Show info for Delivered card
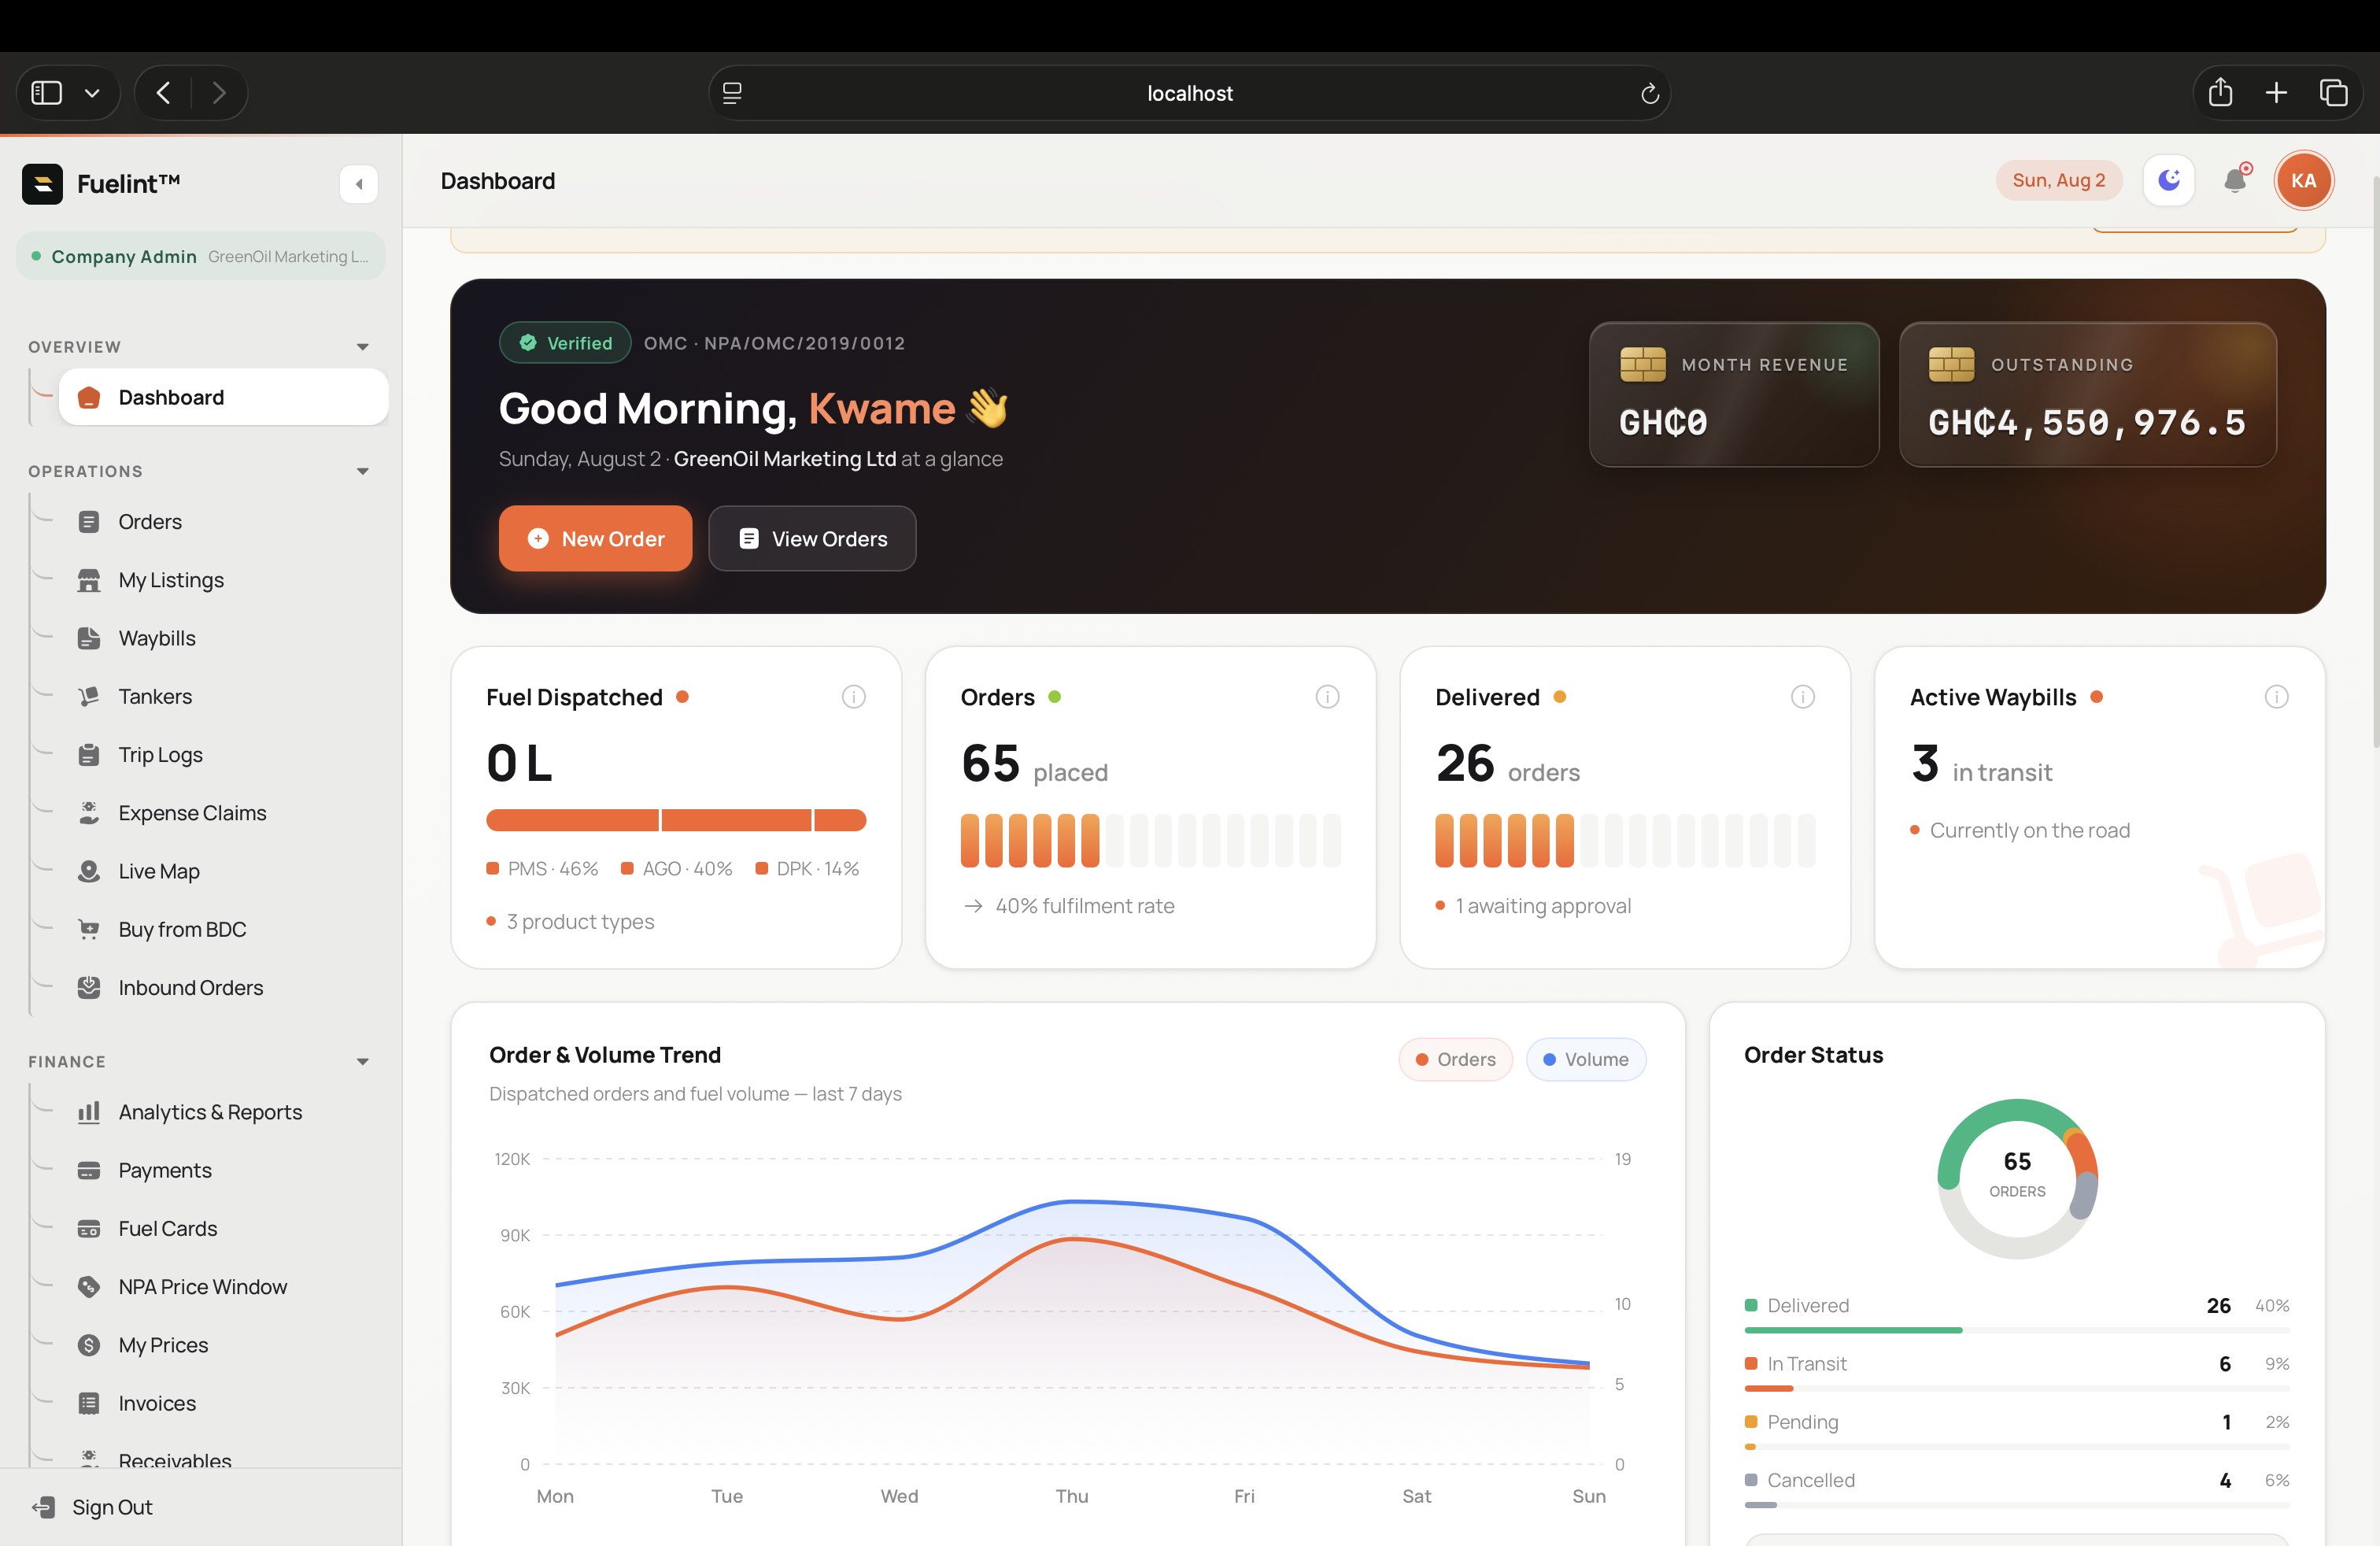2380x1546 pixels. (1802, 697)
